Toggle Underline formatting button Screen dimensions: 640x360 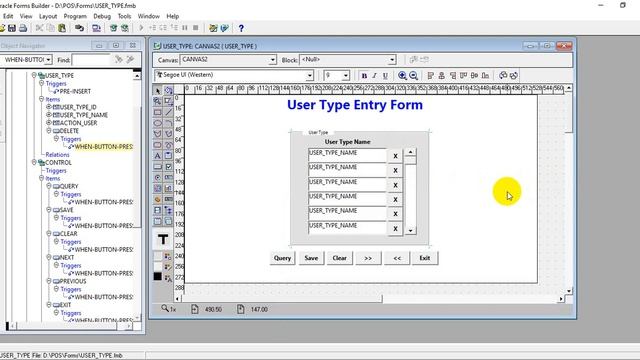coord(385,76)
